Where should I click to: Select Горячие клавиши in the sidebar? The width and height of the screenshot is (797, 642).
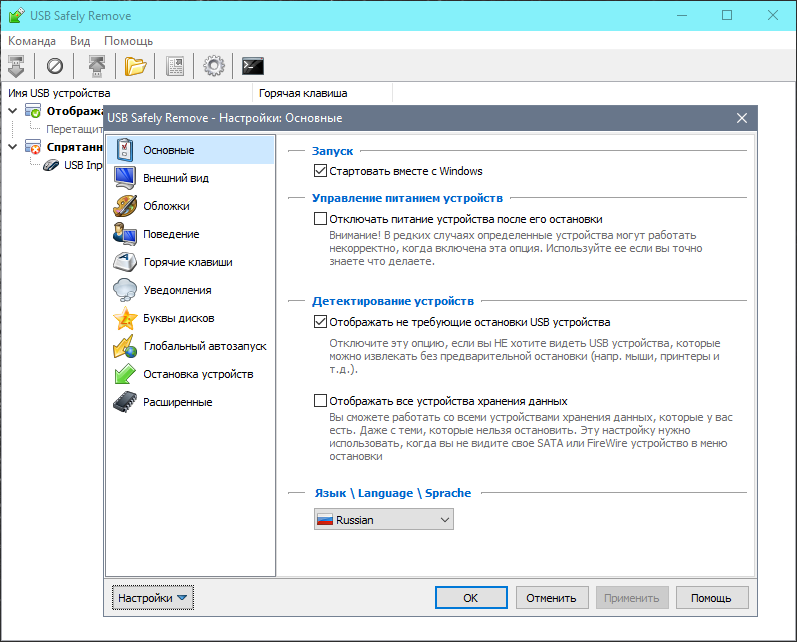(187, 262)
